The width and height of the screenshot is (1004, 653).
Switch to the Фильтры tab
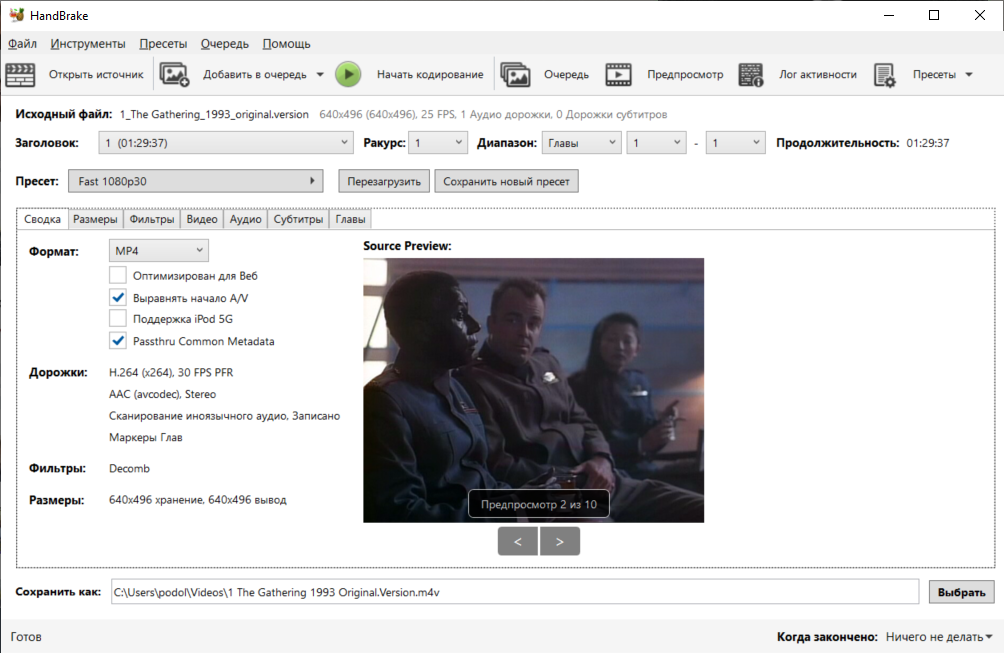coord(152,219)
